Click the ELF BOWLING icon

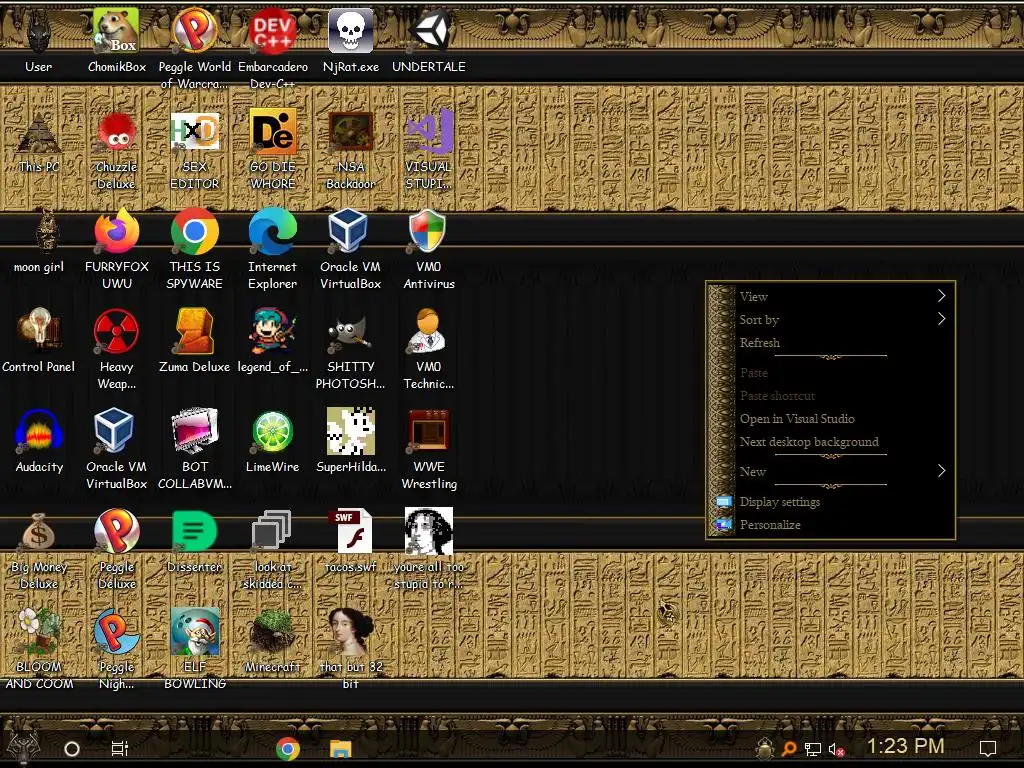[195, 632]
